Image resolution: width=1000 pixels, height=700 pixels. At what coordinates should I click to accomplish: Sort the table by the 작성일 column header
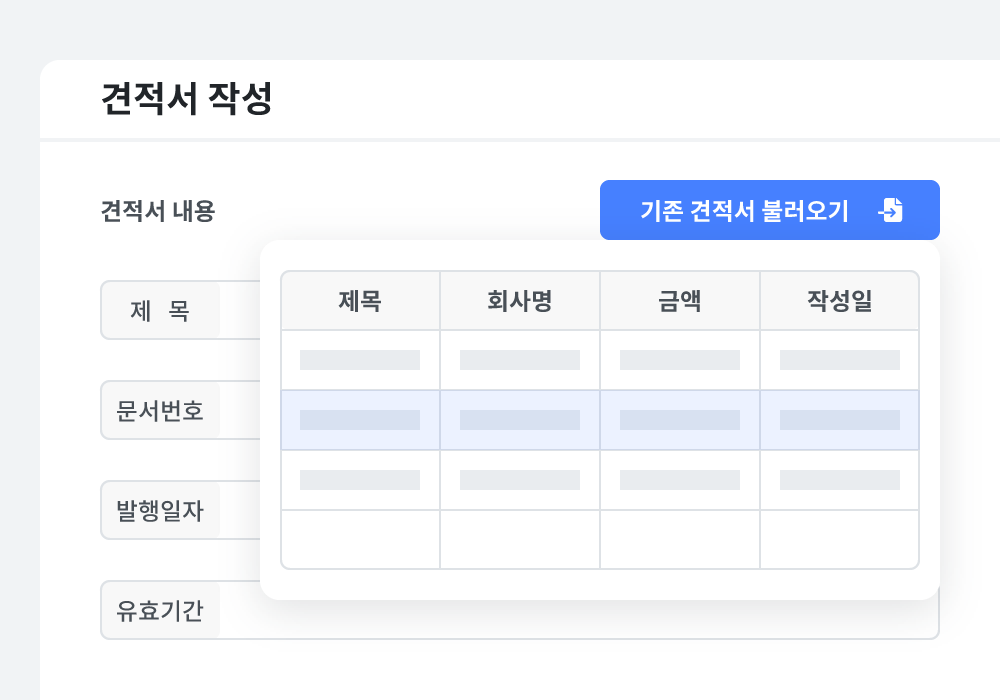click(840, 300)
